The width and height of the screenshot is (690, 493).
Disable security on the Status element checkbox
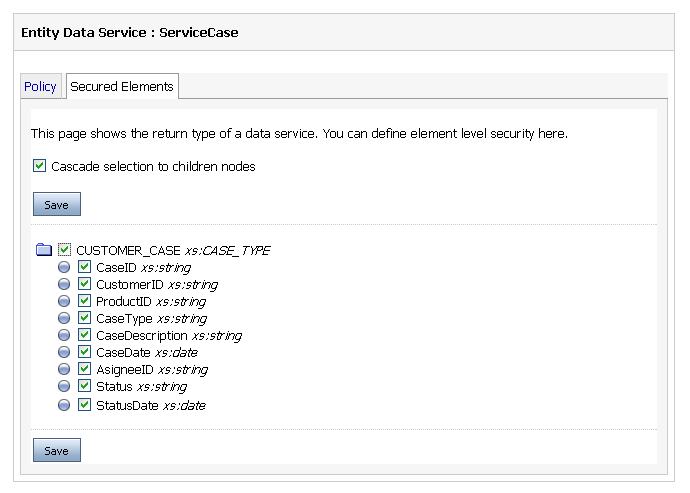pyautogui.click(x=85, y=387)
